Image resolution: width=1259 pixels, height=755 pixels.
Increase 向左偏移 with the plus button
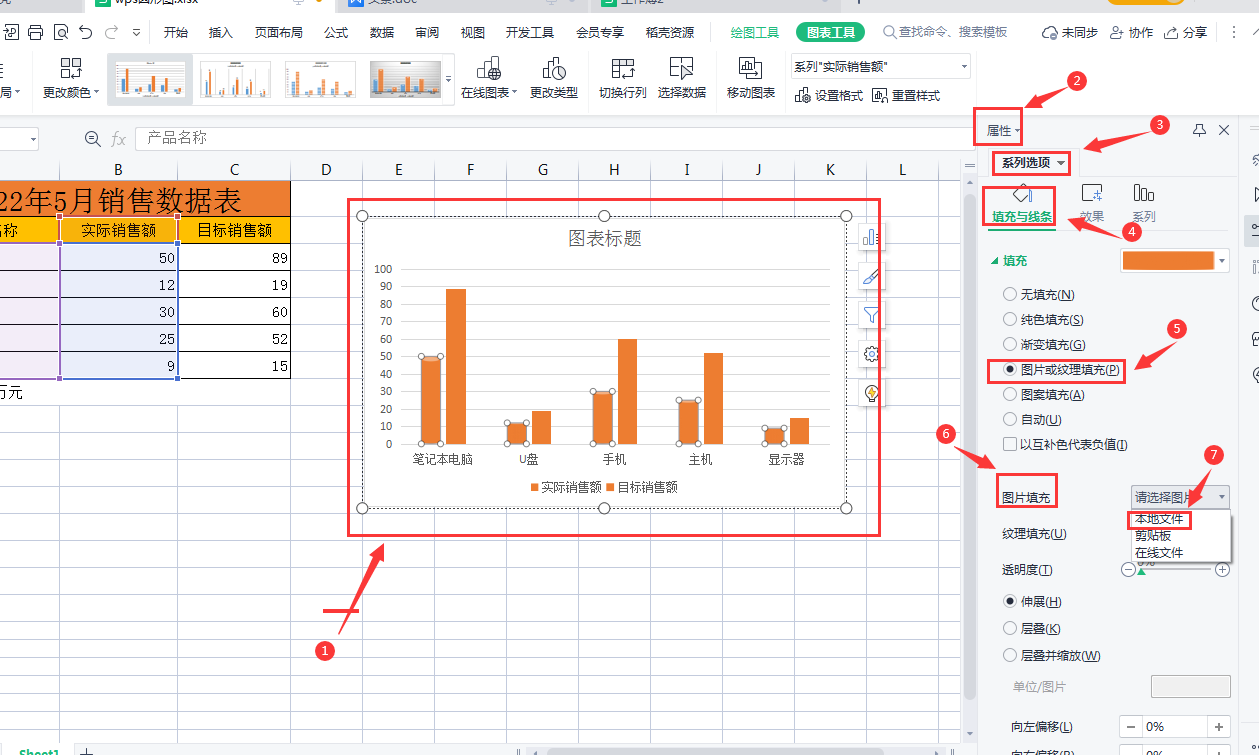coord(1219,727)
